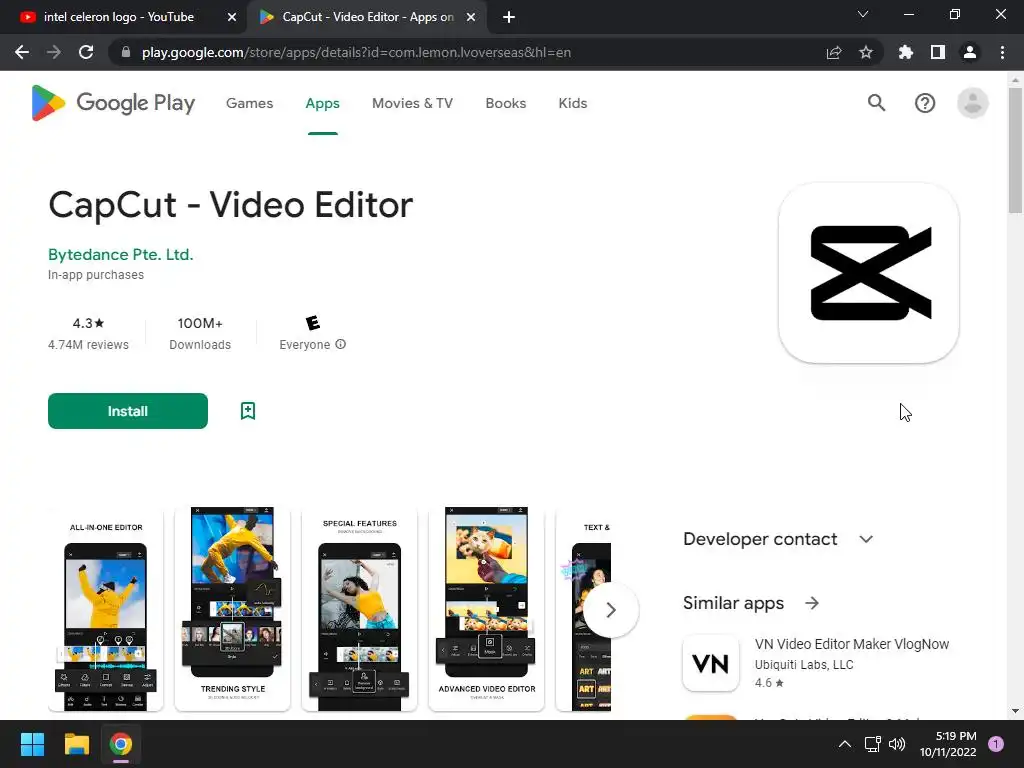The image size is (1024, 768).
Task: Open Chrome profile icon
Action: 970,52
